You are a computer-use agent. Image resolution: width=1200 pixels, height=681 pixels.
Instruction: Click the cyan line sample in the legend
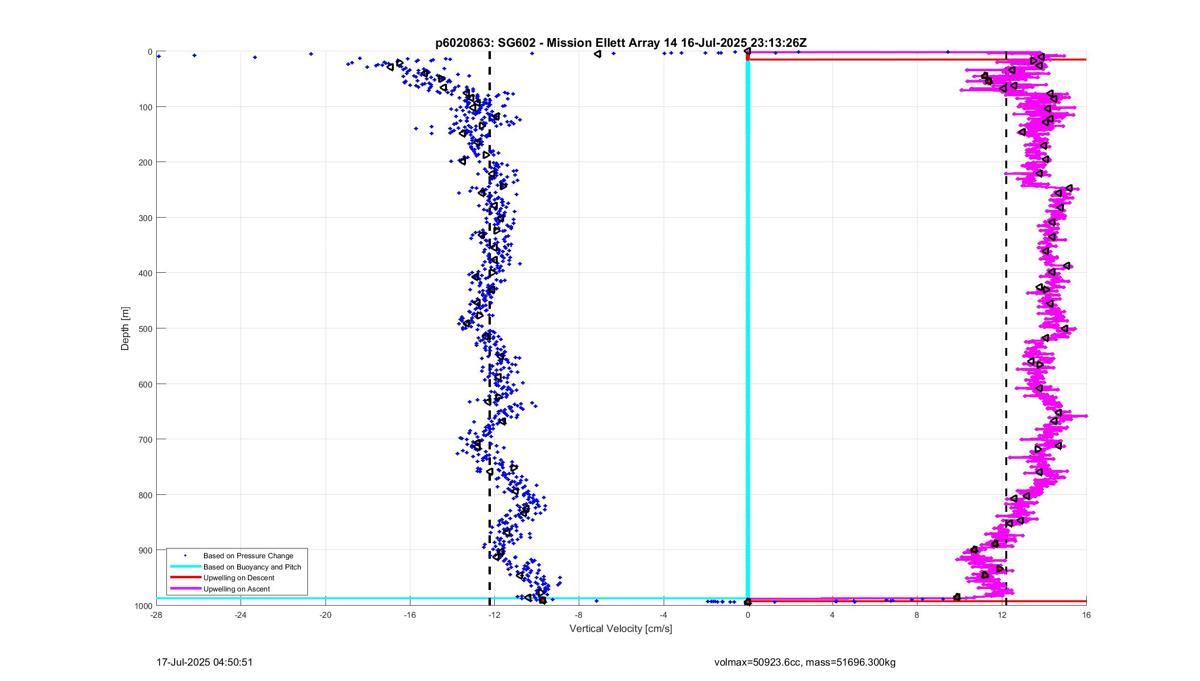[x=184, y=566]
